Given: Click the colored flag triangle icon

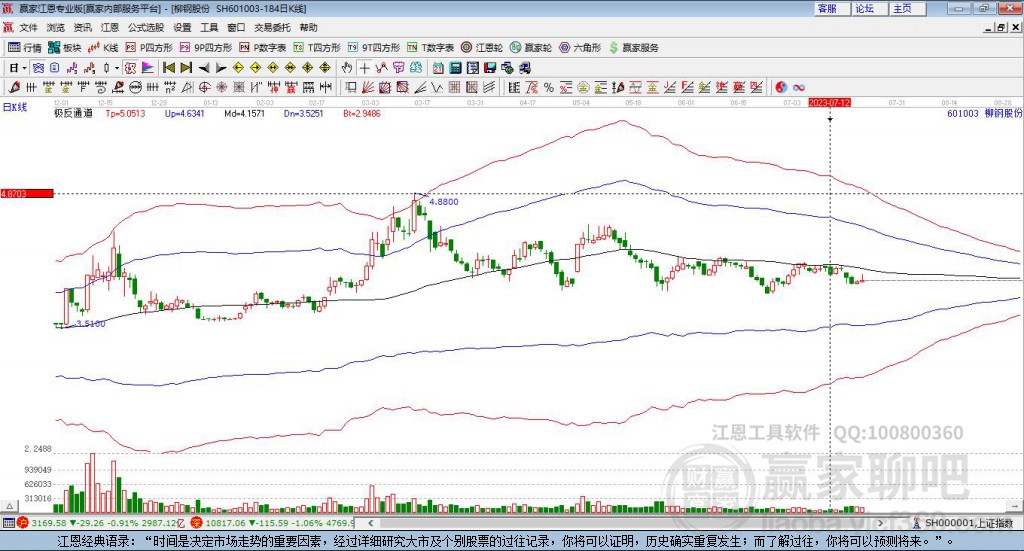Looking at the screenshot, I should click(148, 68).
